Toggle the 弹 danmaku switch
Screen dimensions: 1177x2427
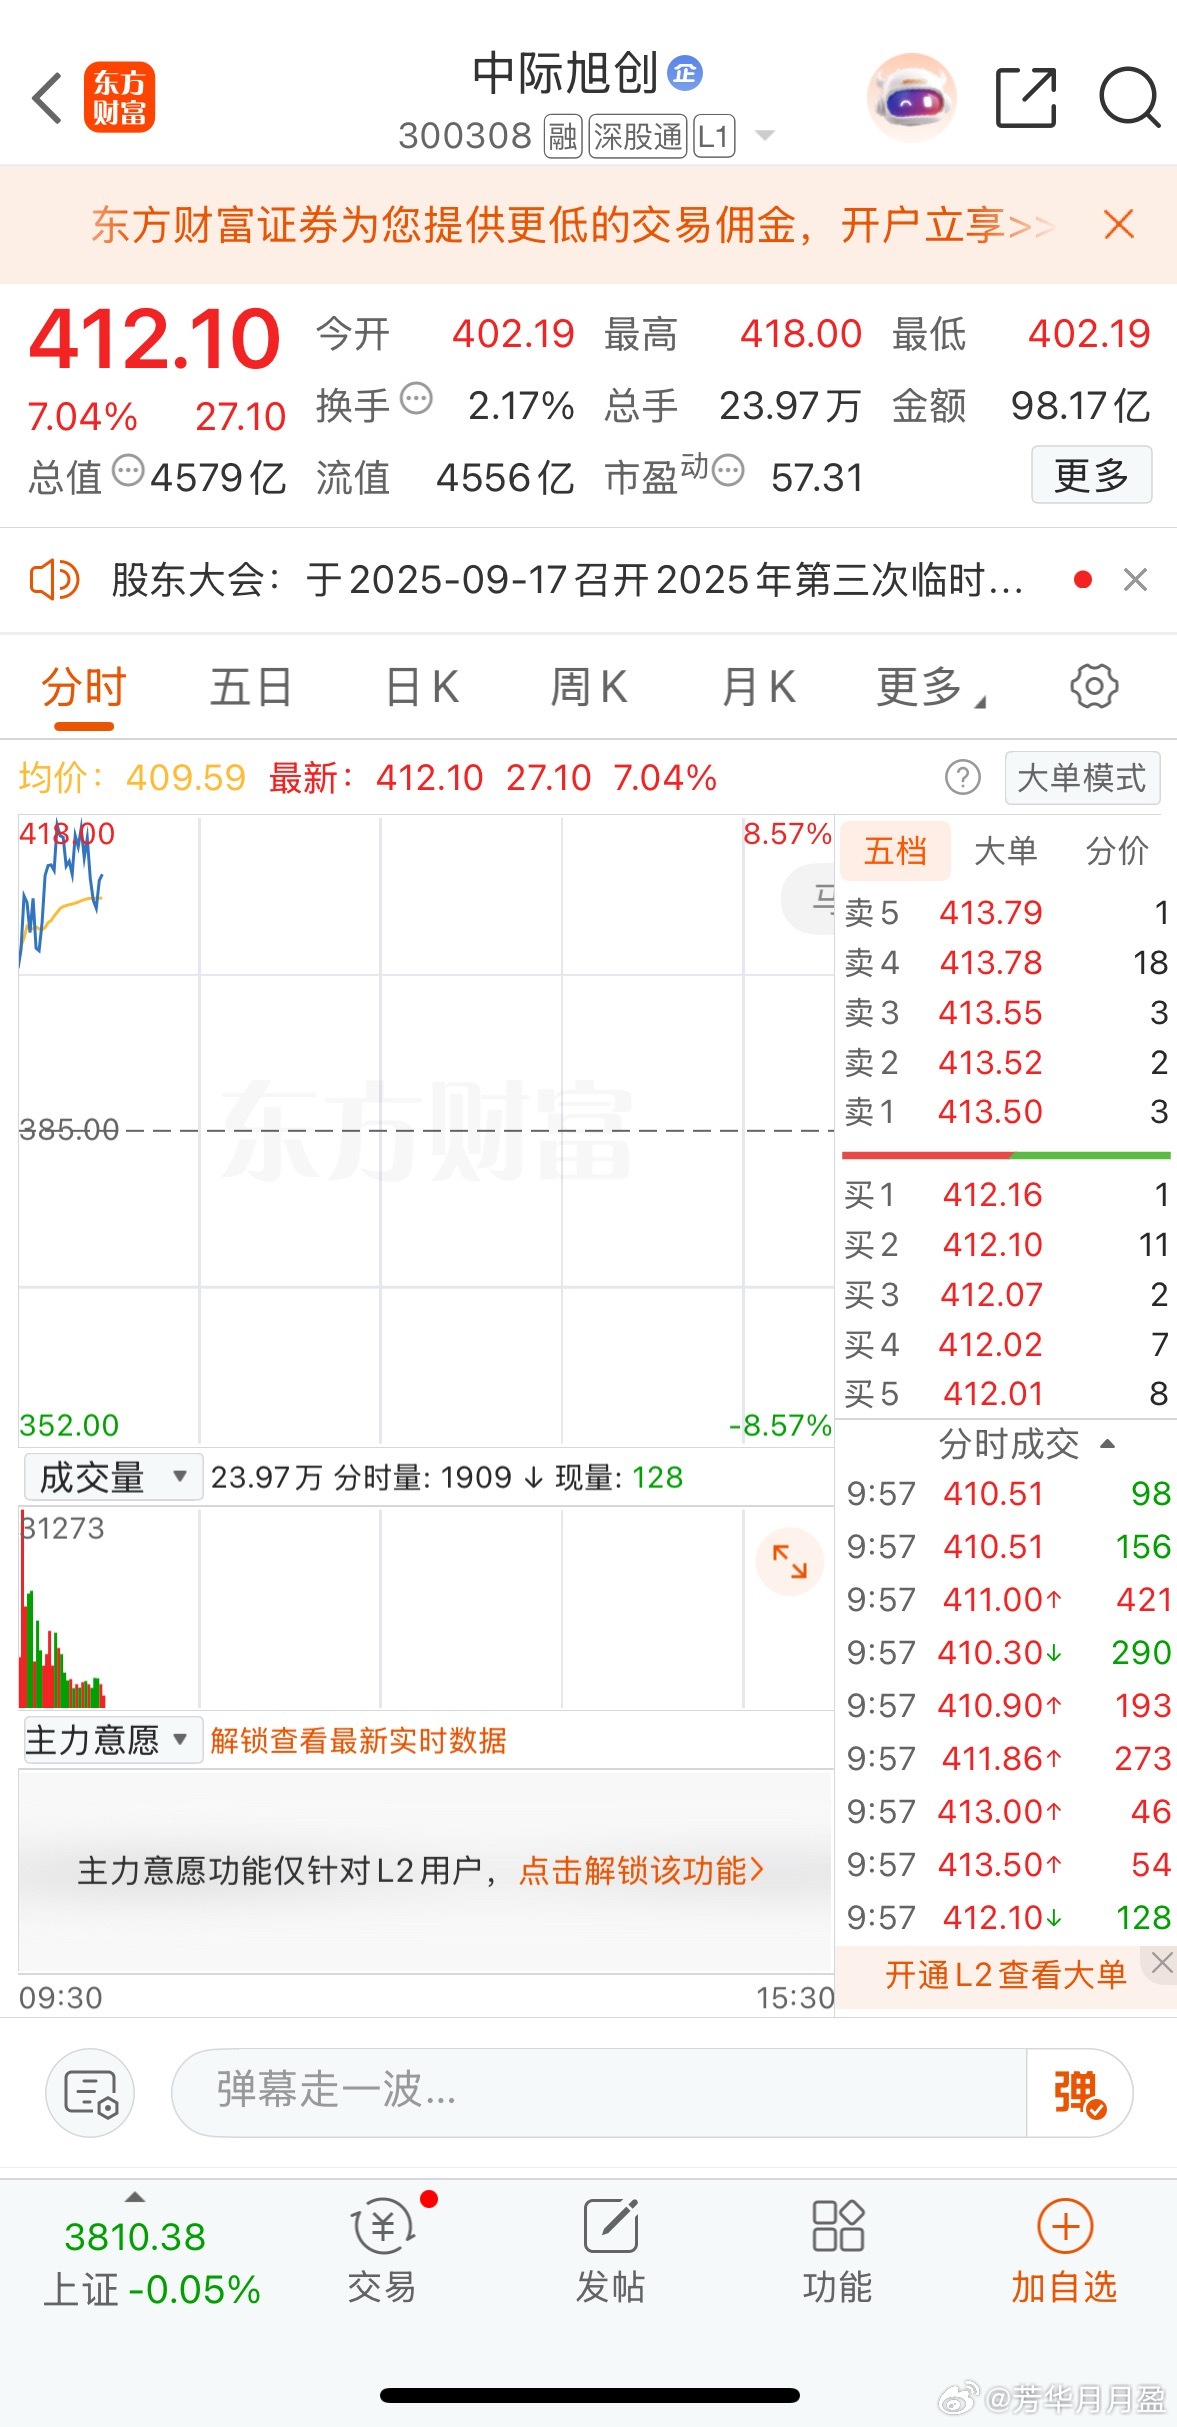pyautogui.click(x=1080, y=2093)
